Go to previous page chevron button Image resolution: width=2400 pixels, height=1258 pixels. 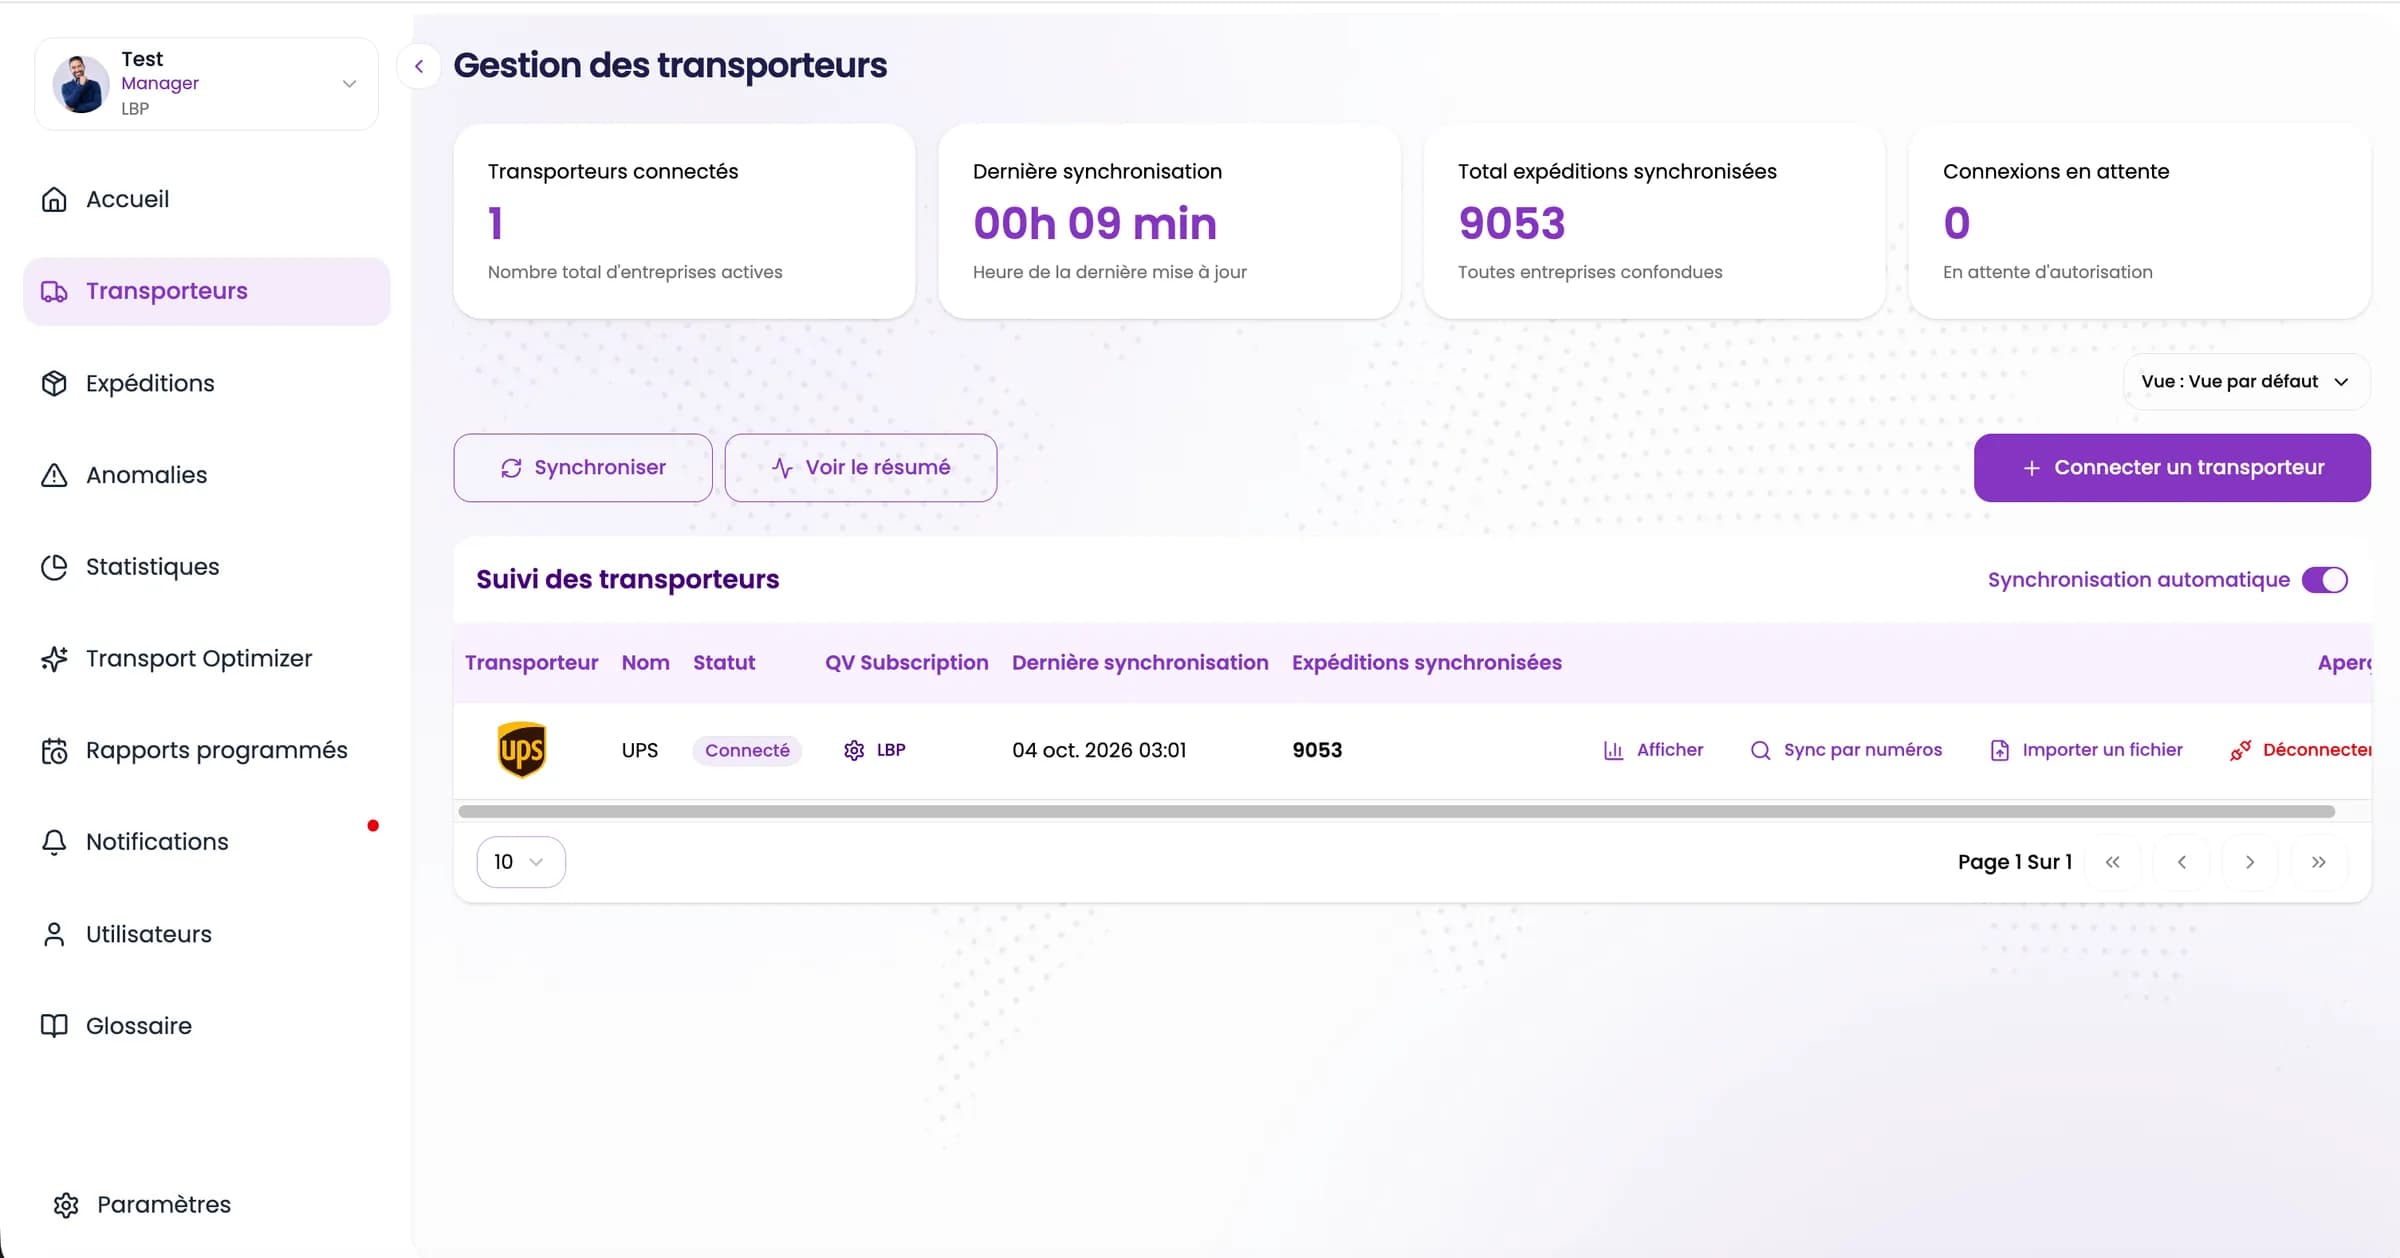pos(2181,862)
